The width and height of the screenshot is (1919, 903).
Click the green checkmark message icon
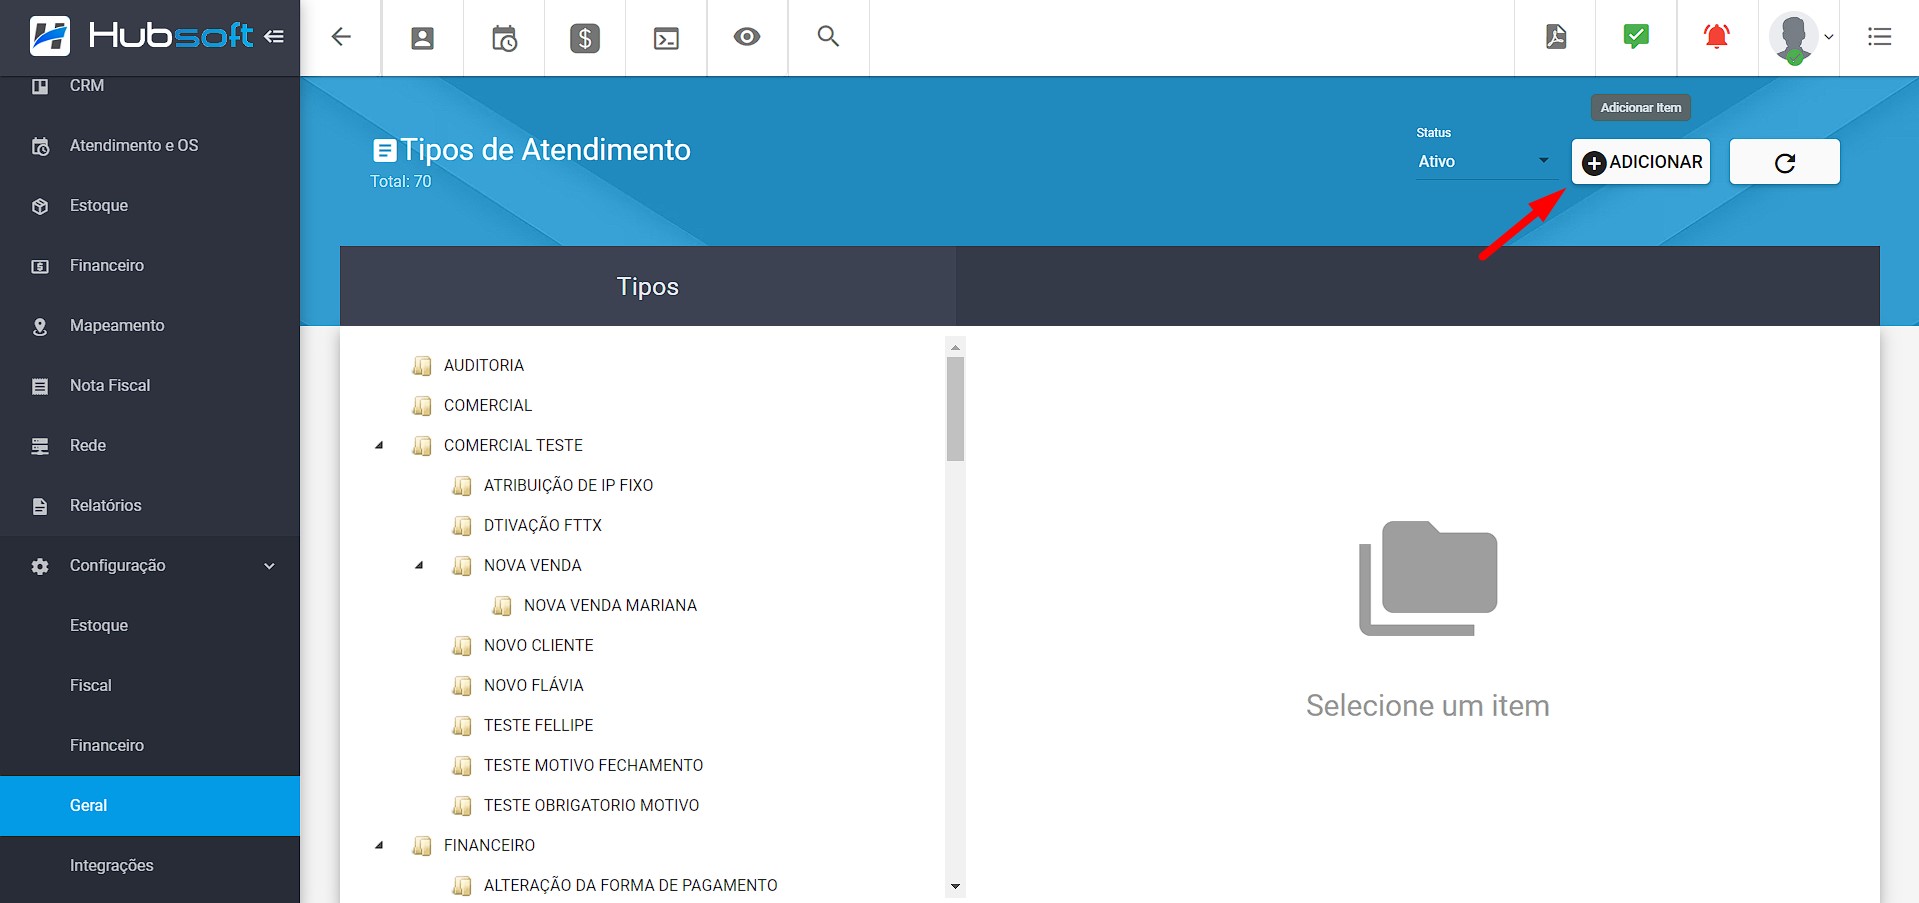click(x=1636, y=37)
